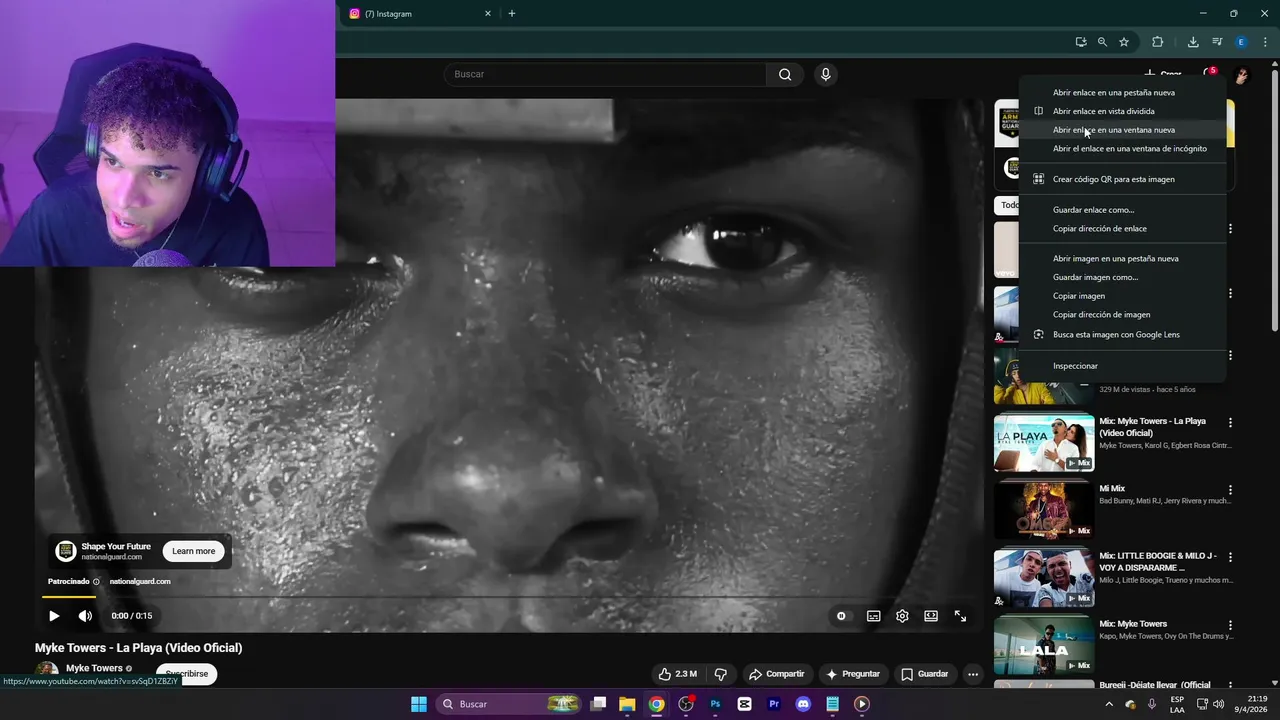1280x720 pixels.
Task: Like the video with 2.3 M
Action: [x=677, y=674]
